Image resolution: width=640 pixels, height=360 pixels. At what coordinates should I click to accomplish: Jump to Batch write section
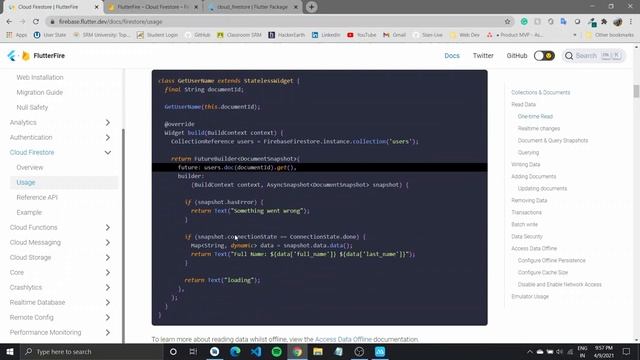point(524,224)
